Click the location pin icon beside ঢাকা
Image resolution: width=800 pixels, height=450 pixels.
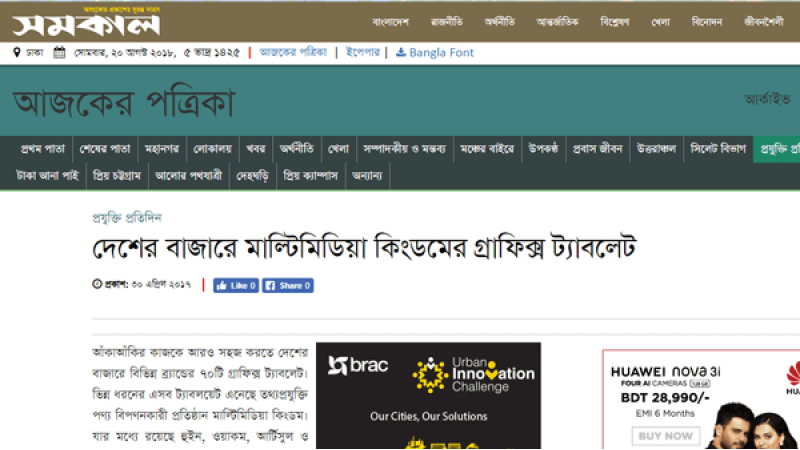pyautogui.click(x=17, y=52)
